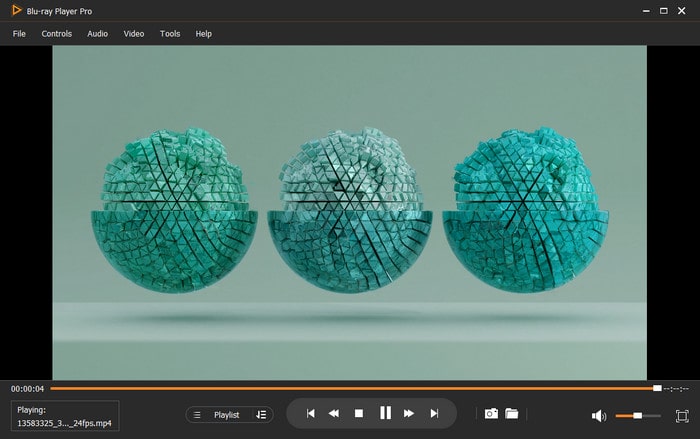The image size is (700, 439).
Task: Open the Help menu
Action: [x=204, y=34]
